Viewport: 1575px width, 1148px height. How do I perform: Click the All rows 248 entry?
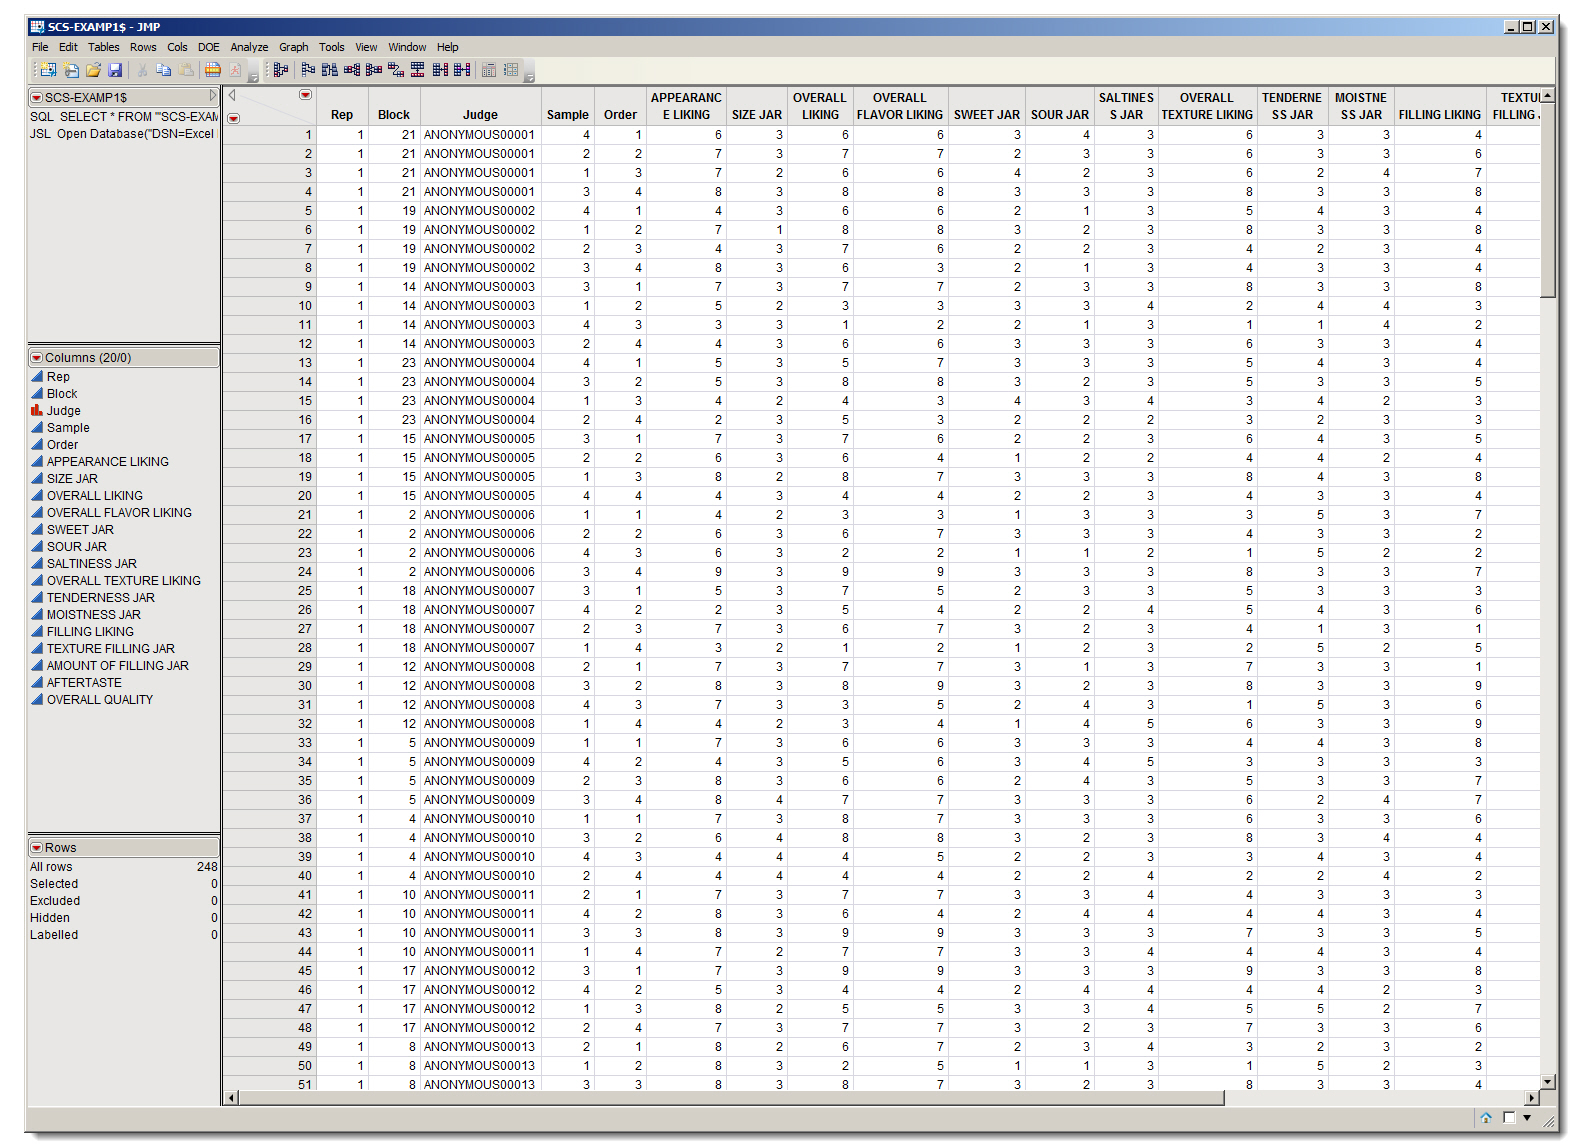click(123, 866)
